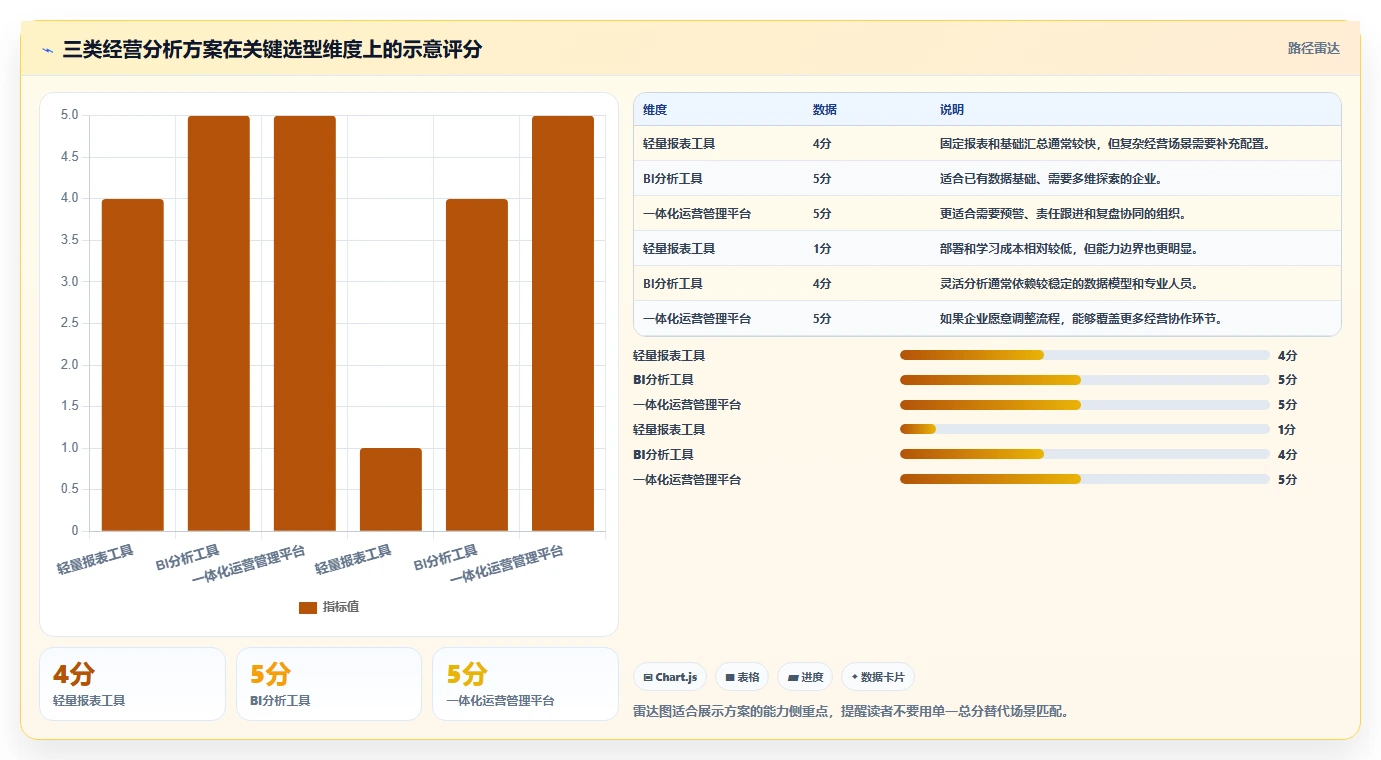Click table BI分析工具 cell in the 4分 row
Screen dimensions: 1381x760
tap(673, 284)
